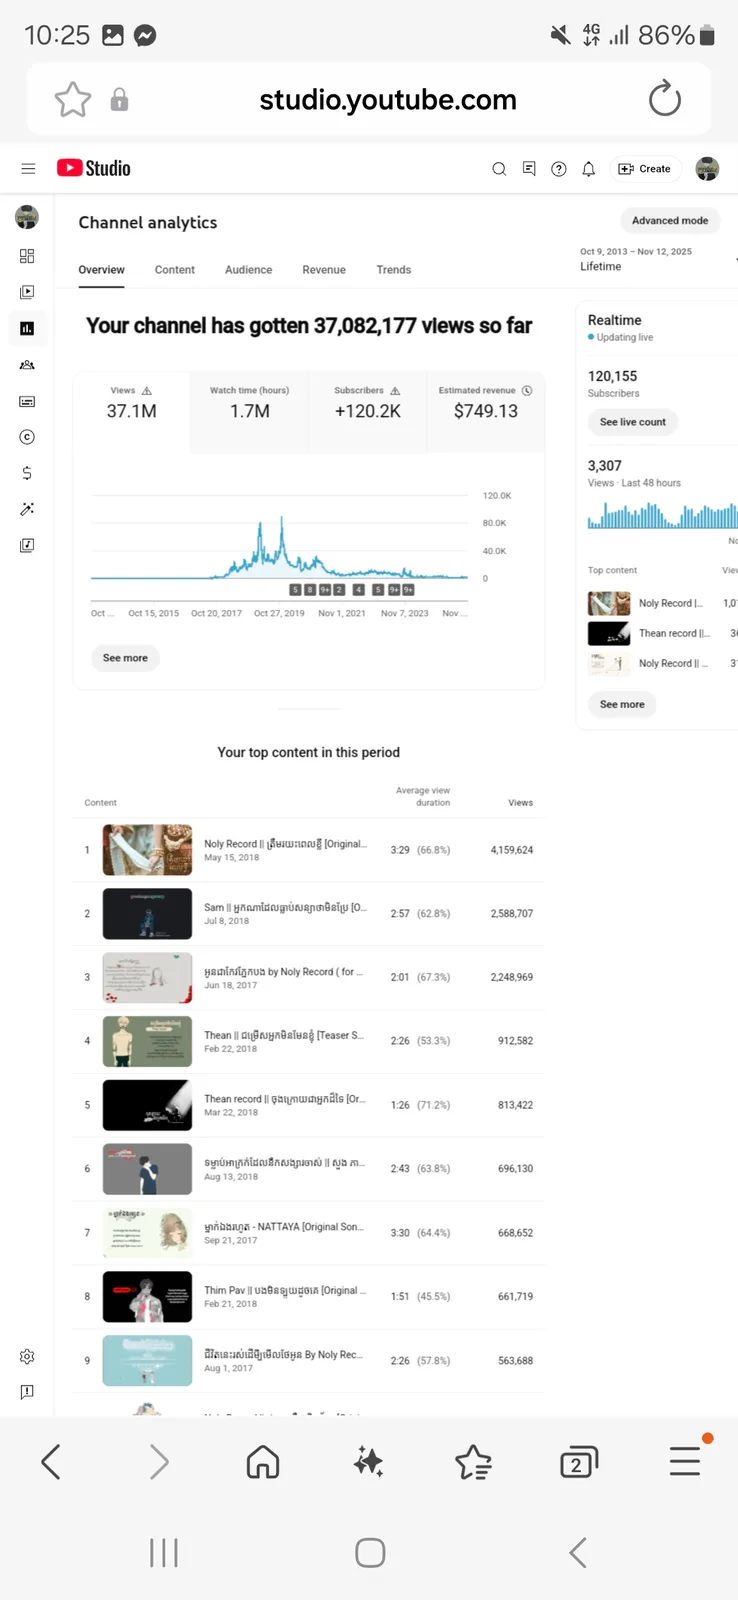Open the Community sidebar icon
Screen dimensions: 738x1600
(27, 365)
